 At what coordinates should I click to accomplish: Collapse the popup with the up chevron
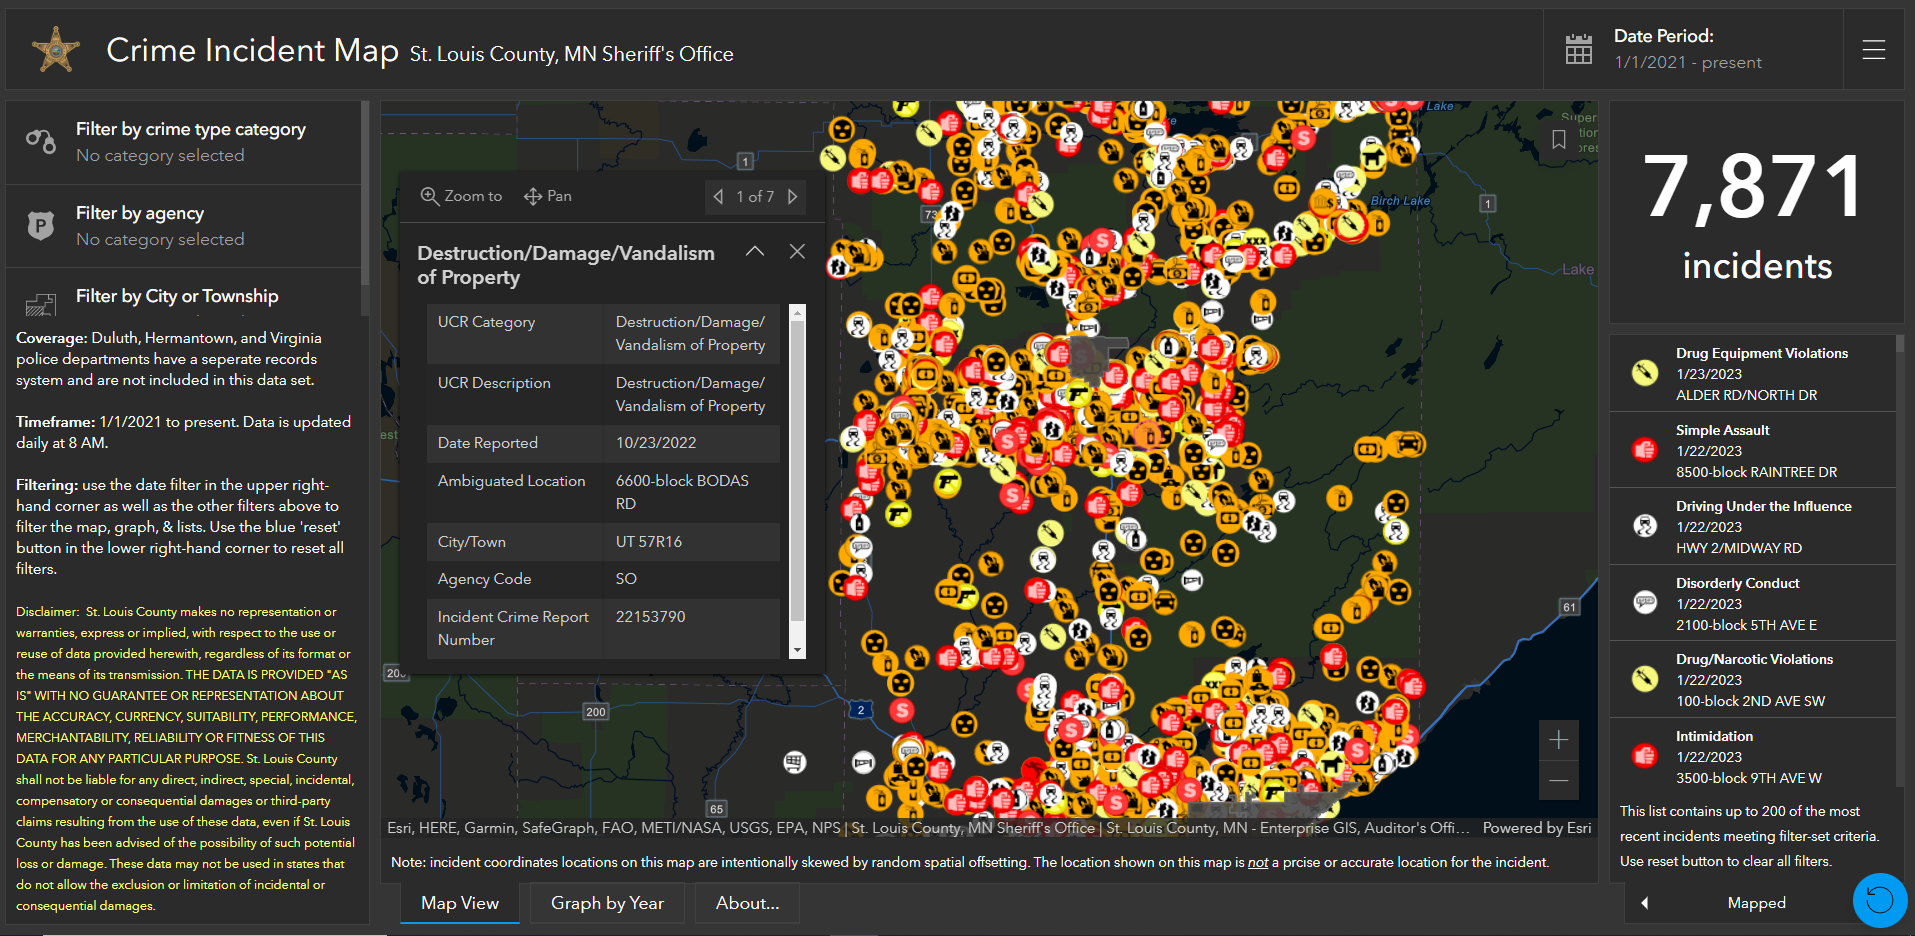[x=755, y=252]
